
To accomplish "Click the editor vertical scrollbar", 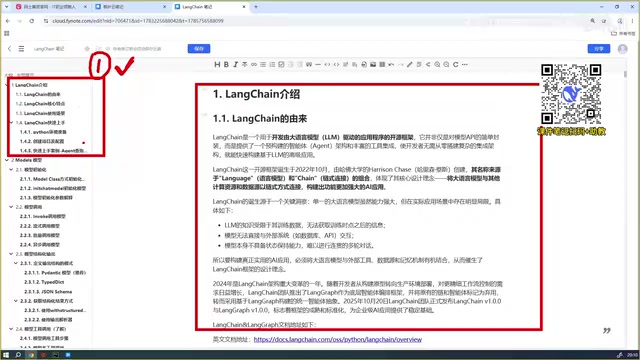I will coord(625,74).
